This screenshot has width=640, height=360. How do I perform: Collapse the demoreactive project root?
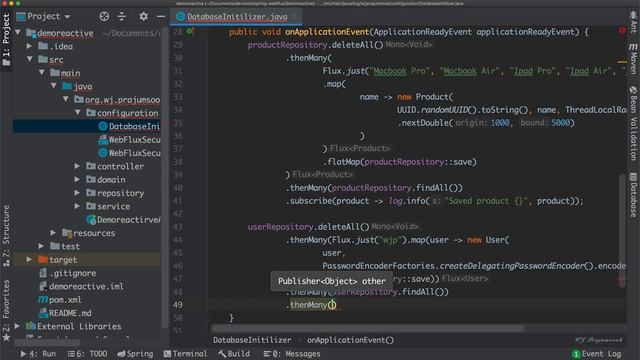point(18,32)
